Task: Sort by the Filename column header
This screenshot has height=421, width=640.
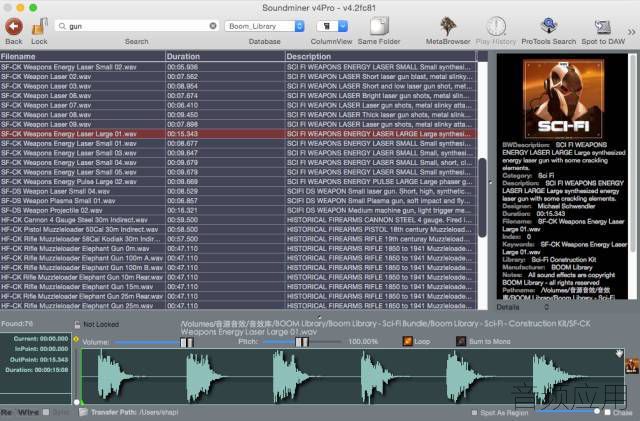Action: [x=82, y=56]
